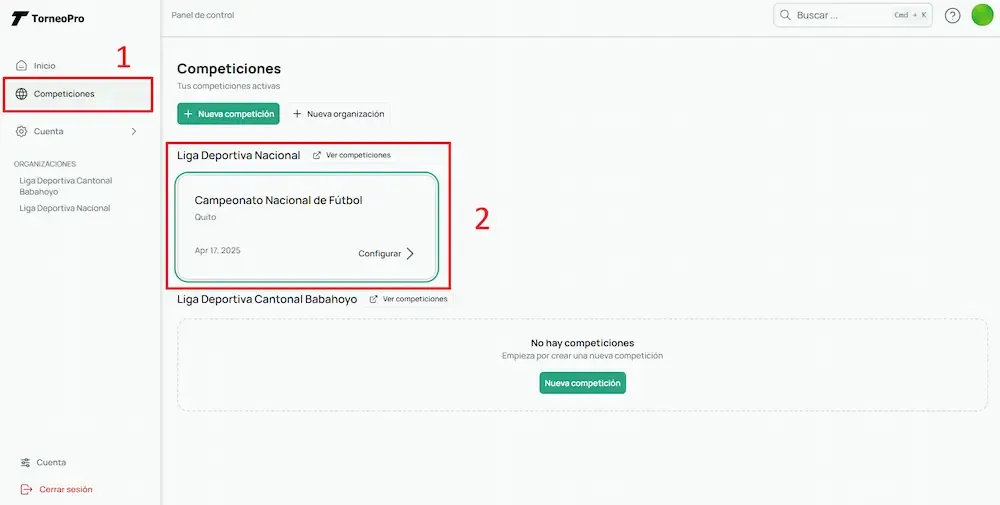This screenshot has width=1000, height=505.
Task: Expand the Cuenta submenu chevron
Action: click(x=134, y=131)
